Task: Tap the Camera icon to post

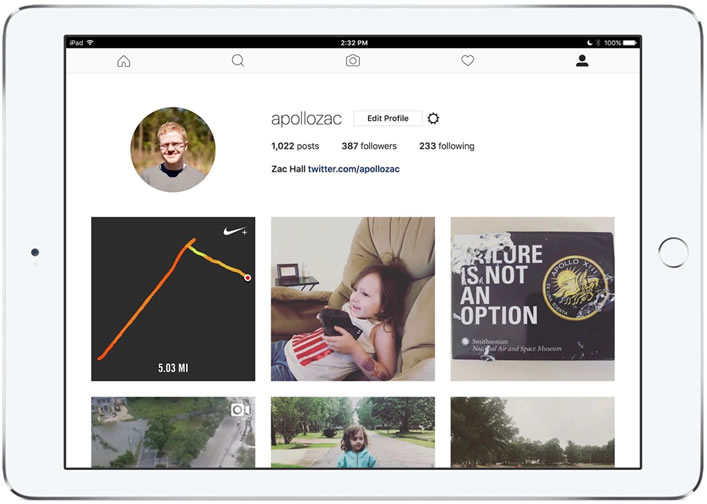Action: click(353, 60)
